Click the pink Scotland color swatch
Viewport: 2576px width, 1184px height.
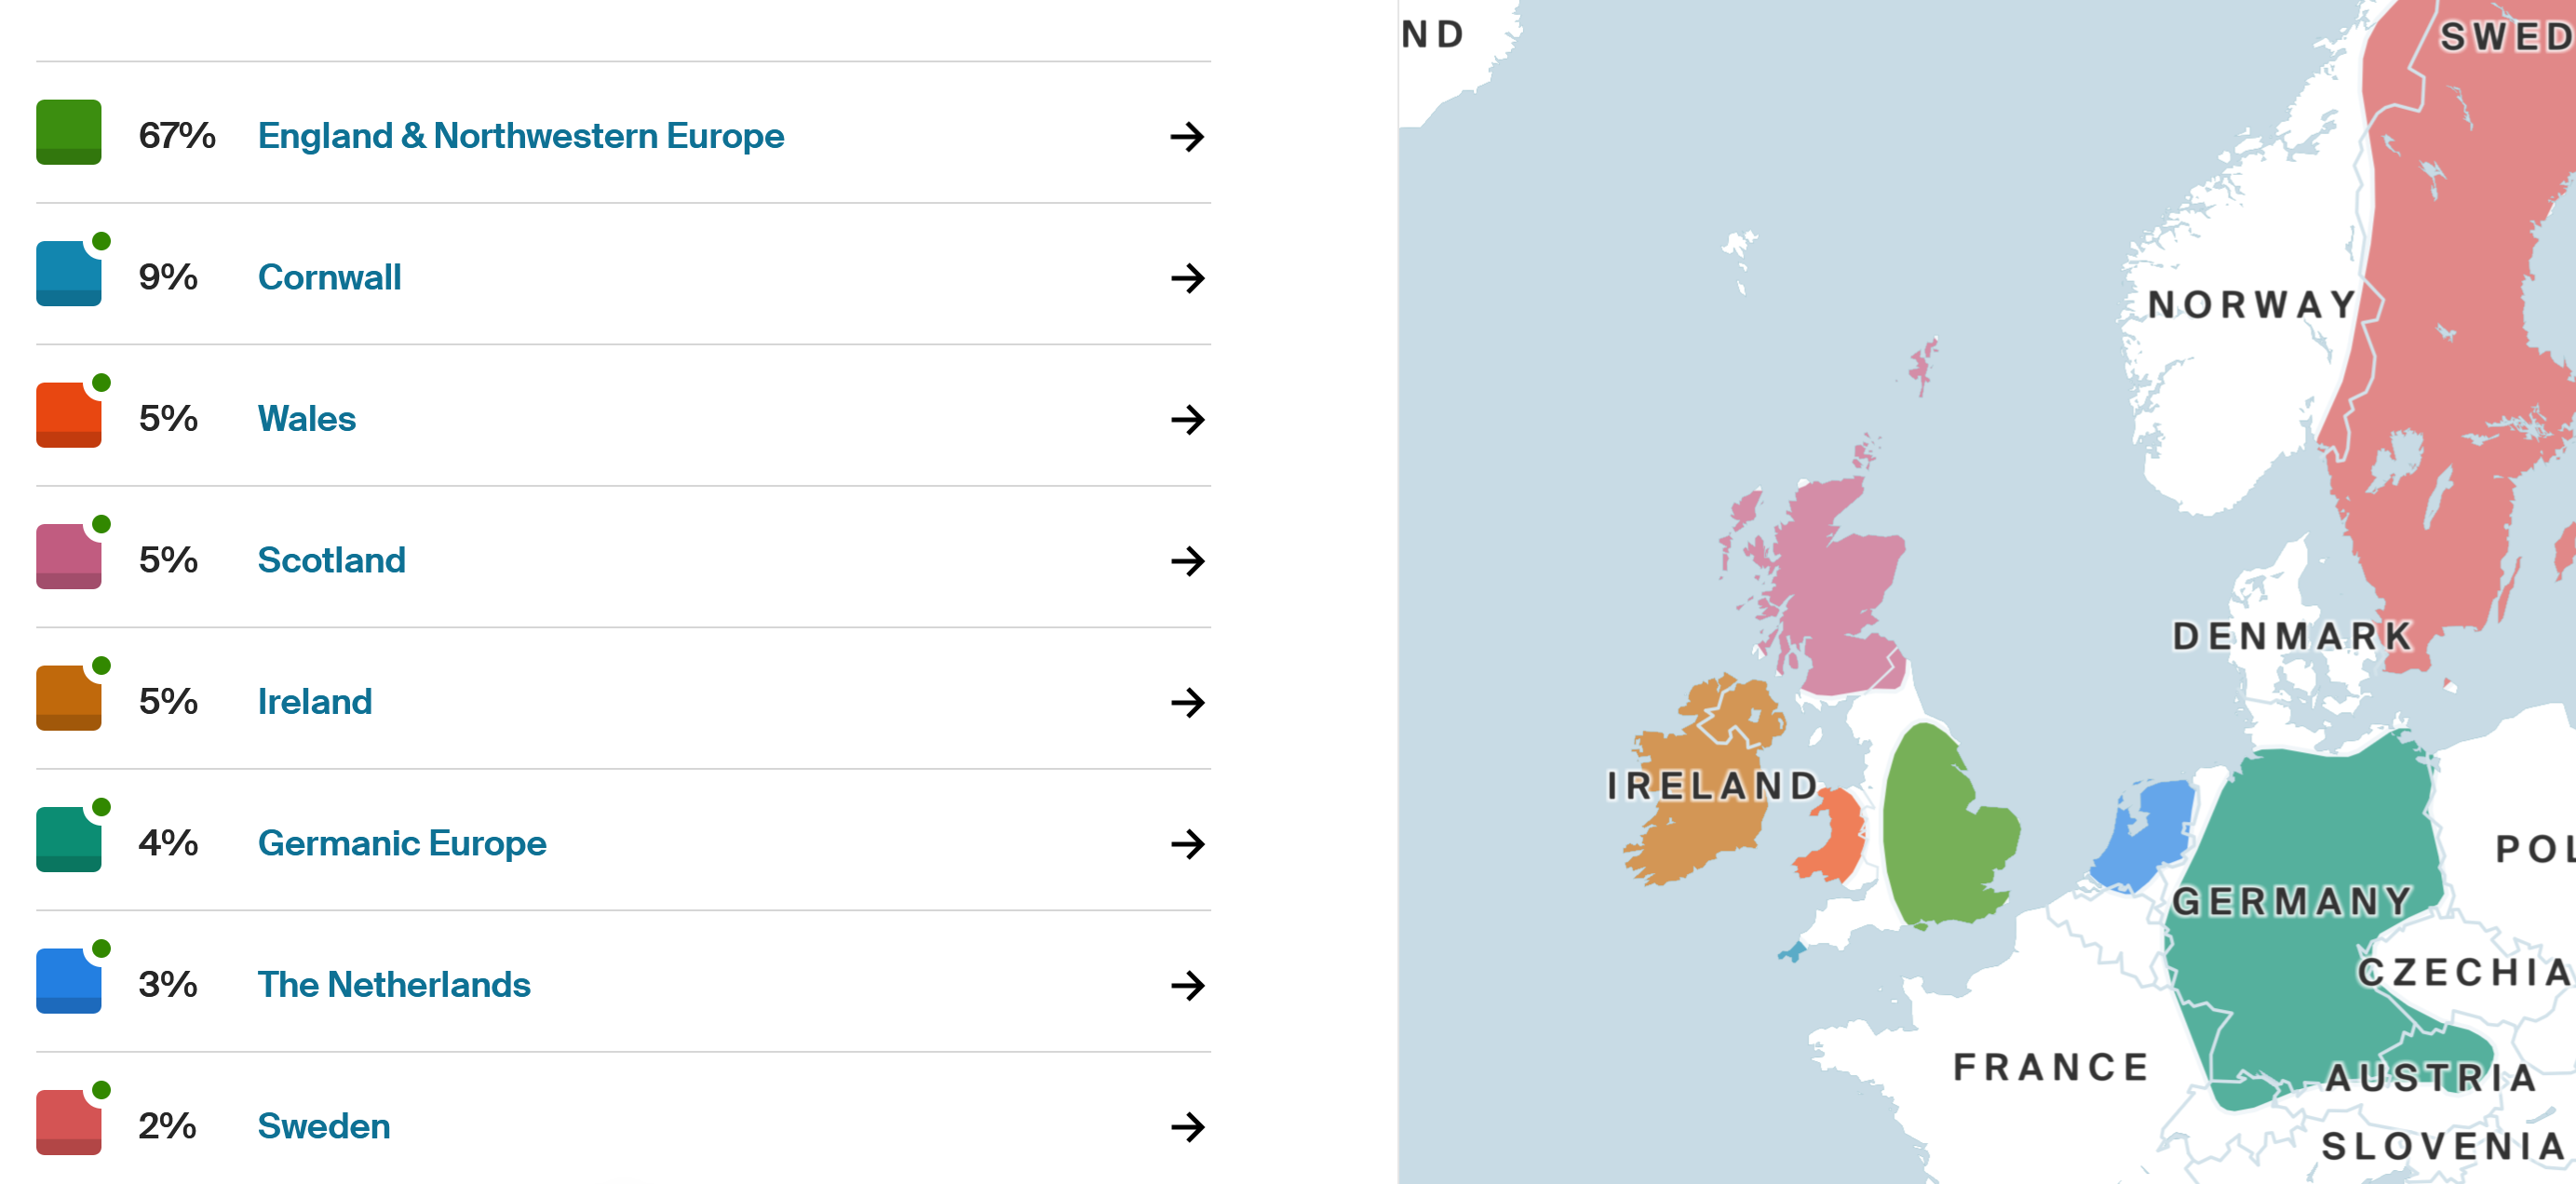69,556
